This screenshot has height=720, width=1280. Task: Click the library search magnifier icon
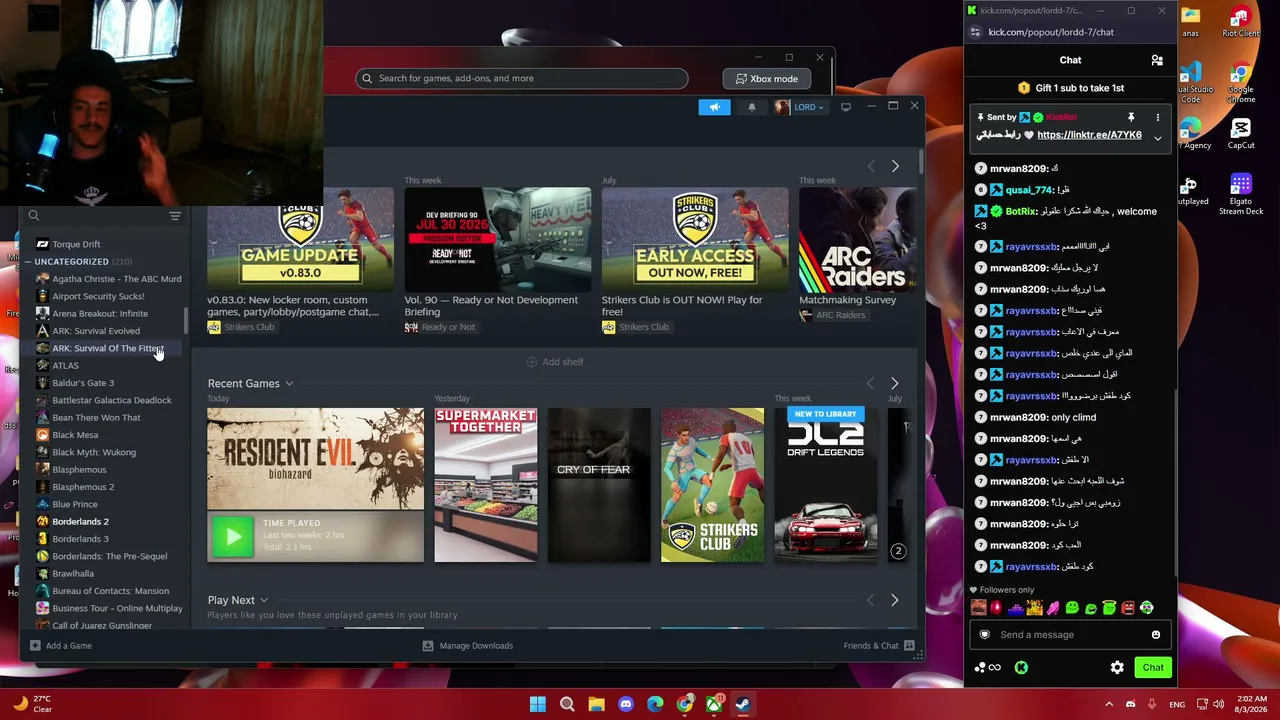(34, 216)
